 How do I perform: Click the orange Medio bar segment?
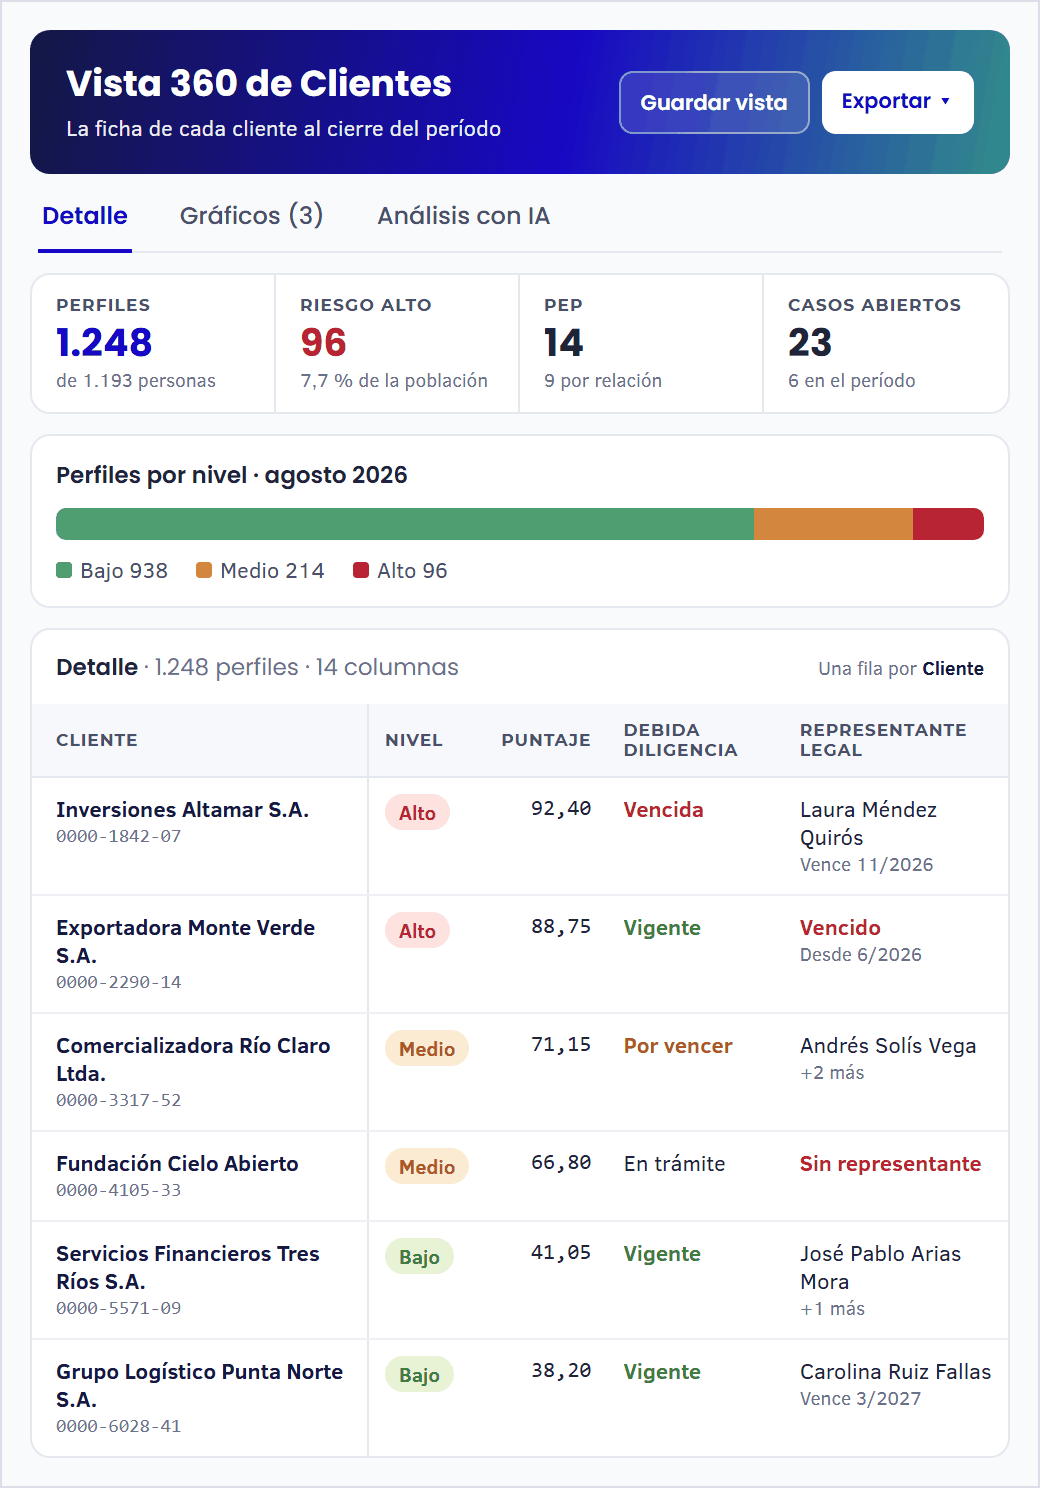[833, 524]
